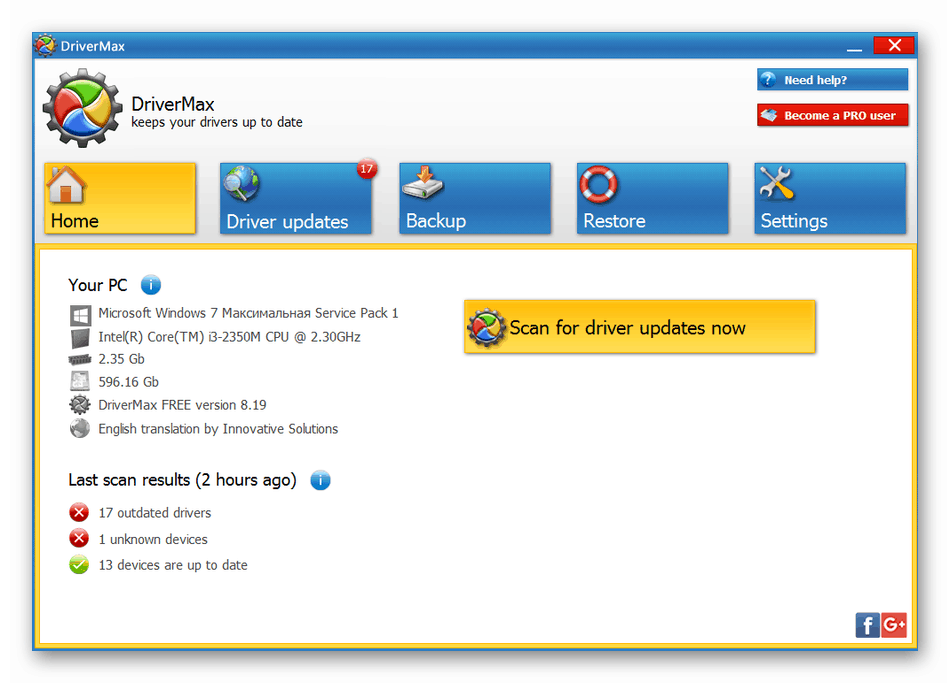
Task: Click info icon beside Last scan results
Action: [x=321, y=480]
